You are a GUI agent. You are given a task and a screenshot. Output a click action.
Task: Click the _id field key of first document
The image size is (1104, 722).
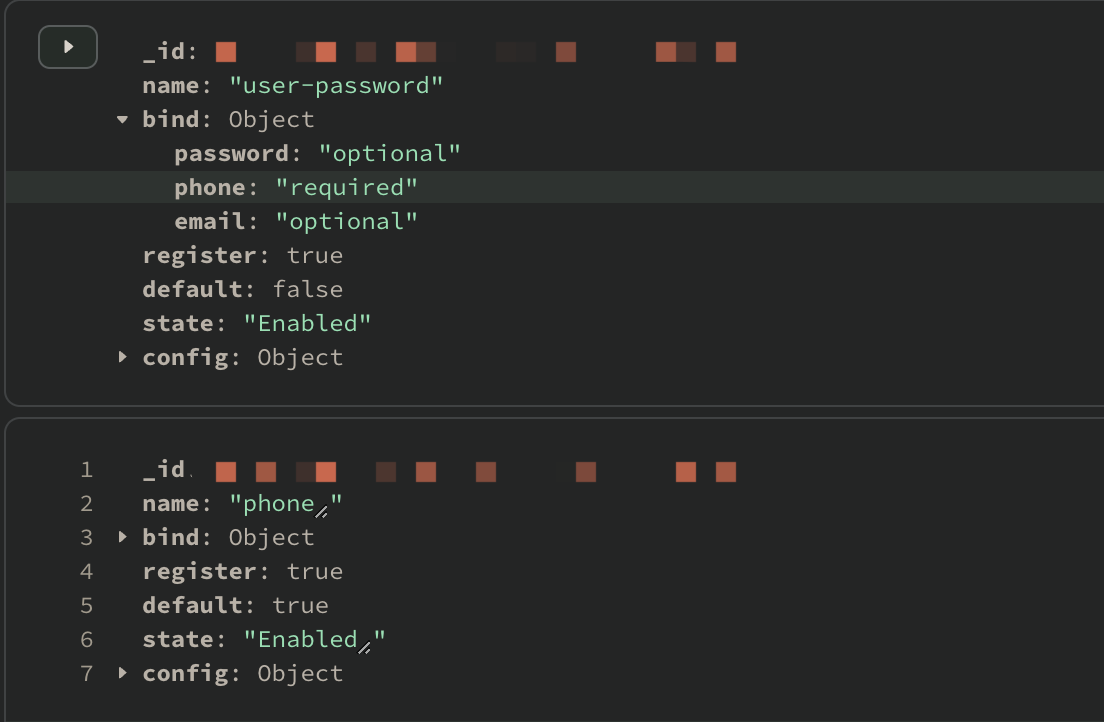pyautogui.click(x=163, y=51)
